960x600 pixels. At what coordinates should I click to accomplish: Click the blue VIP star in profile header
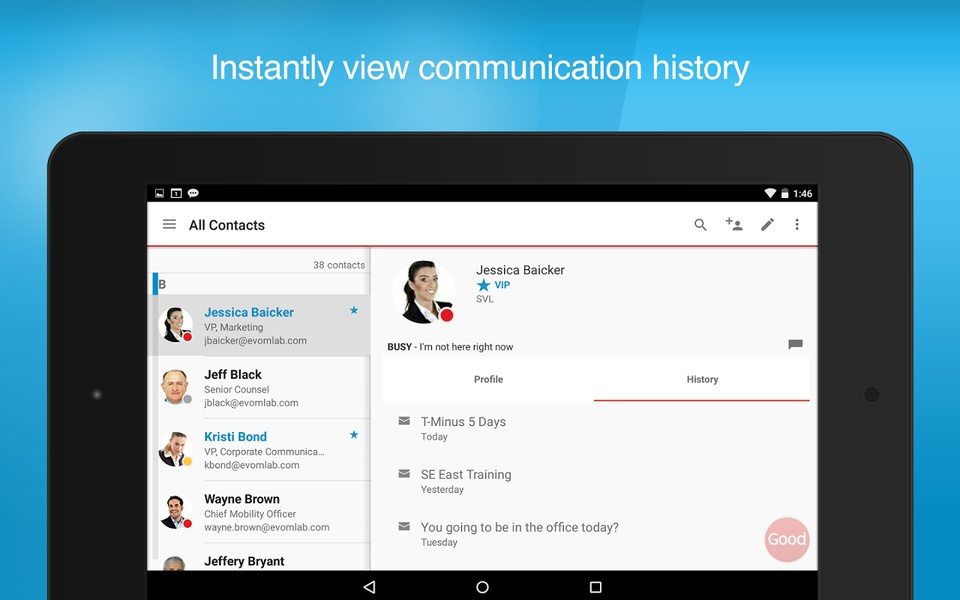click(484, 285)
